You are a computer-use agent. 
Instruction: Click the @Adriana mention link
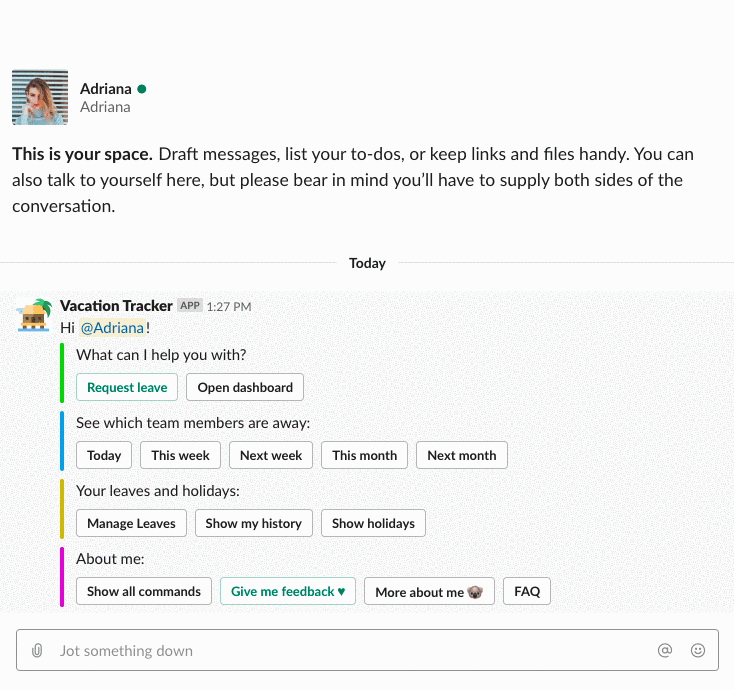[112, 328]
